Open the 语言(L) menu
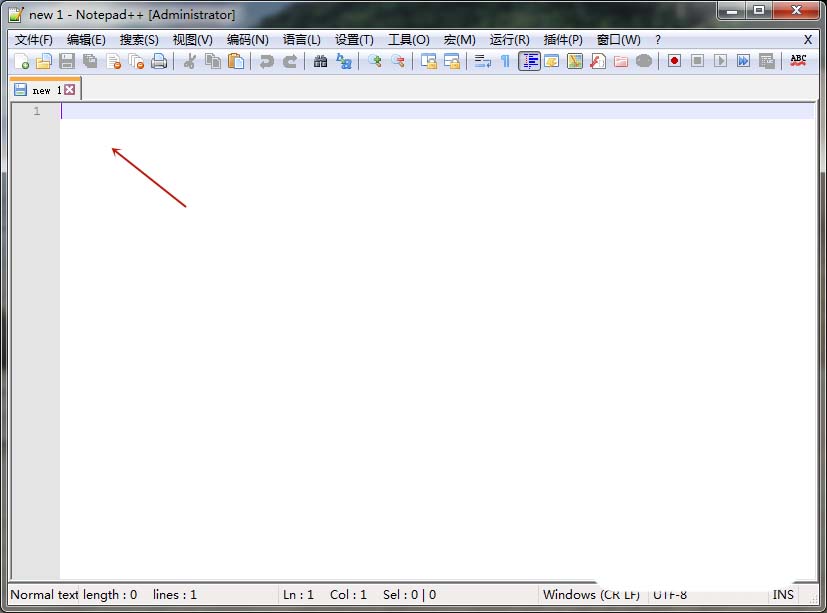Image resolution: width=827 pixels, height=613 pixels. pos(302,40)
